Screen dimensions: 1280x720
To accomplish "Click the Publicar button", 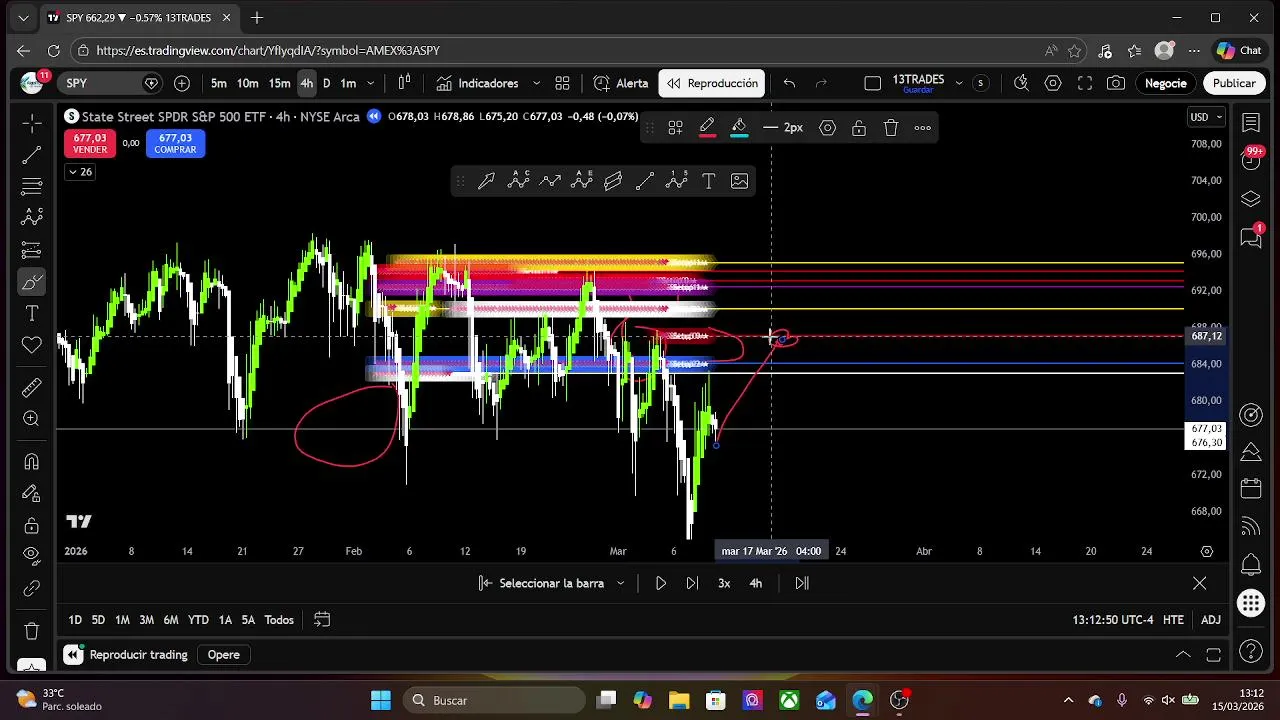I will (1234, 83).
